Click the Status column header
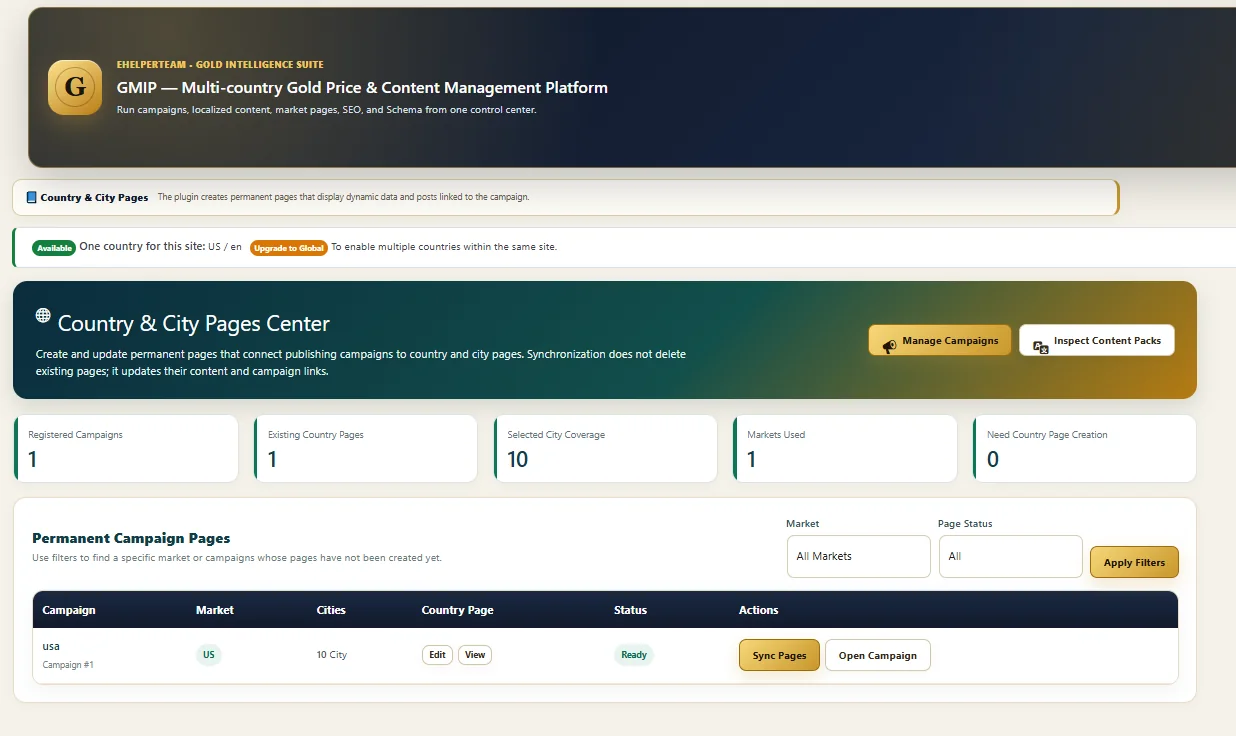 click(630, 610)
